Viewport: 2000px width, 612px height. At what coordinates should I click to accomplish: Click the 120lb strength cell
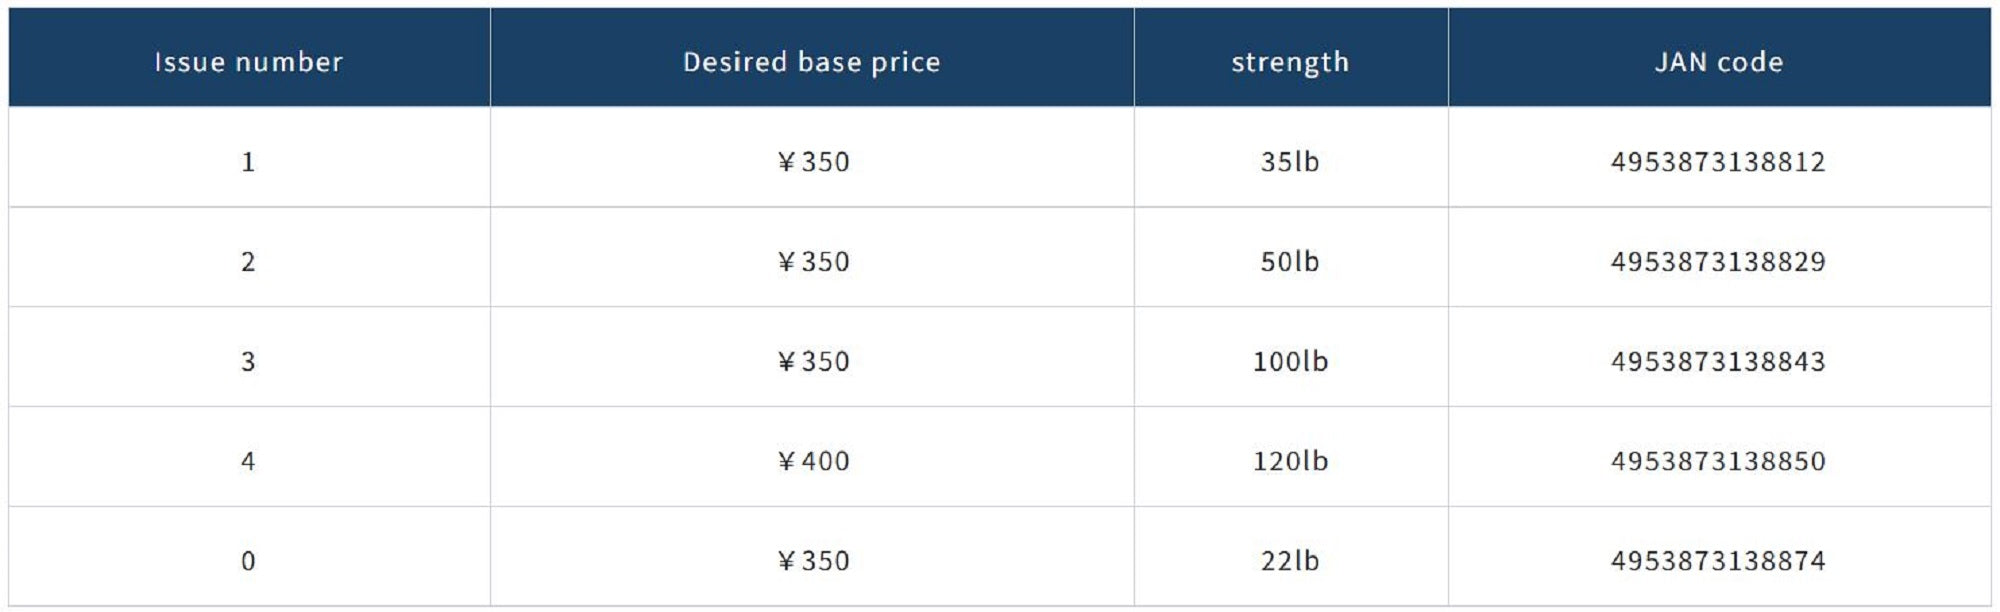(1290, 461)
